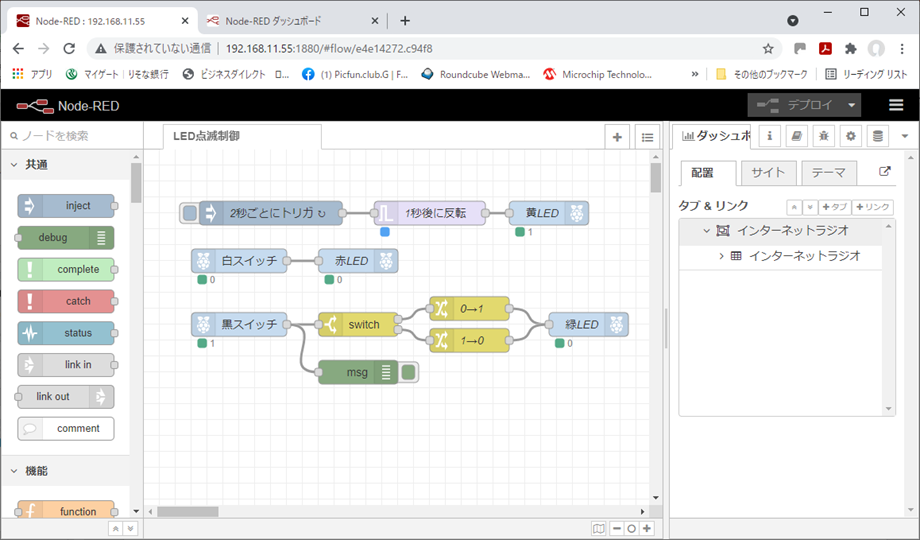Viewport: 920px width, 540px height.
Task: Open the デプロイ dropdown arrow
Action: [x=852, y=105]
